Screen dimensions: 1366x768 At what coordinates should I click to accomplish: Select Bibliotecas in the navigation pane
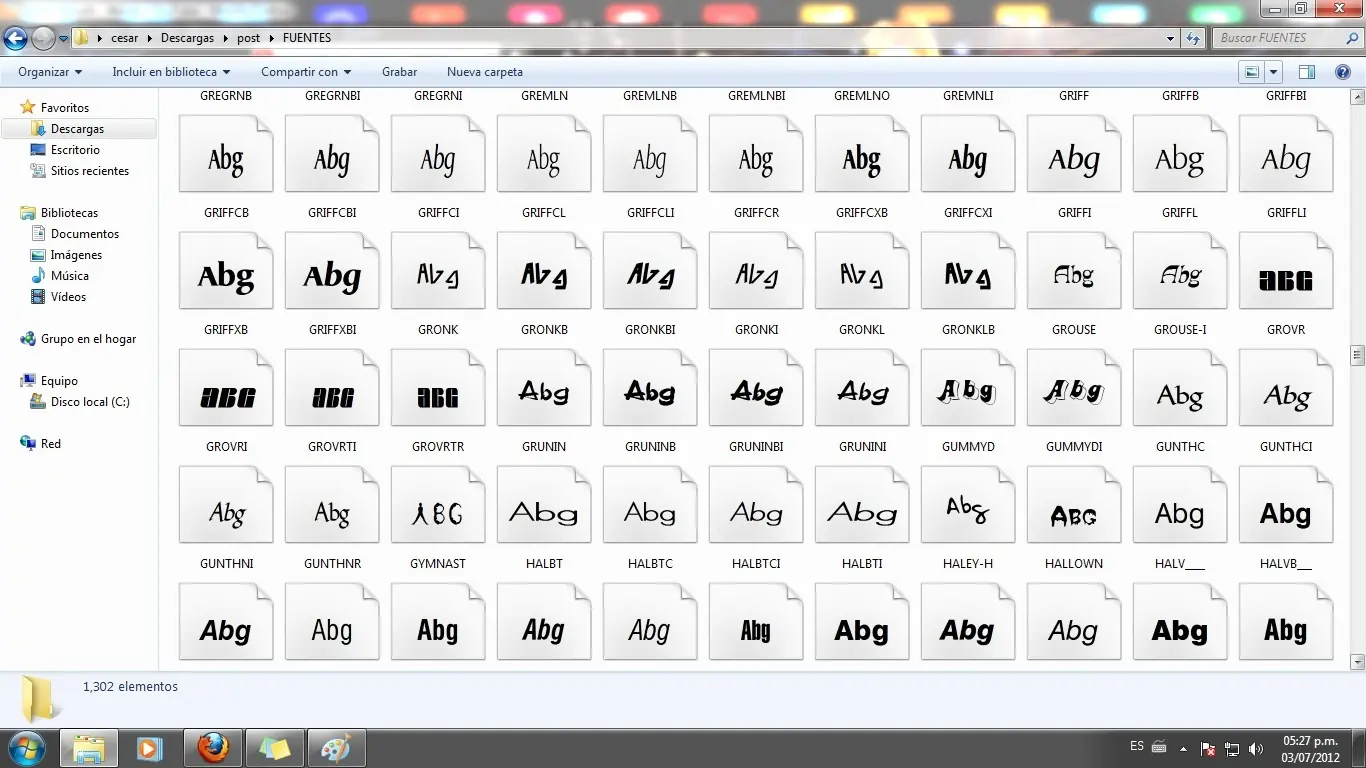[69, 213]
